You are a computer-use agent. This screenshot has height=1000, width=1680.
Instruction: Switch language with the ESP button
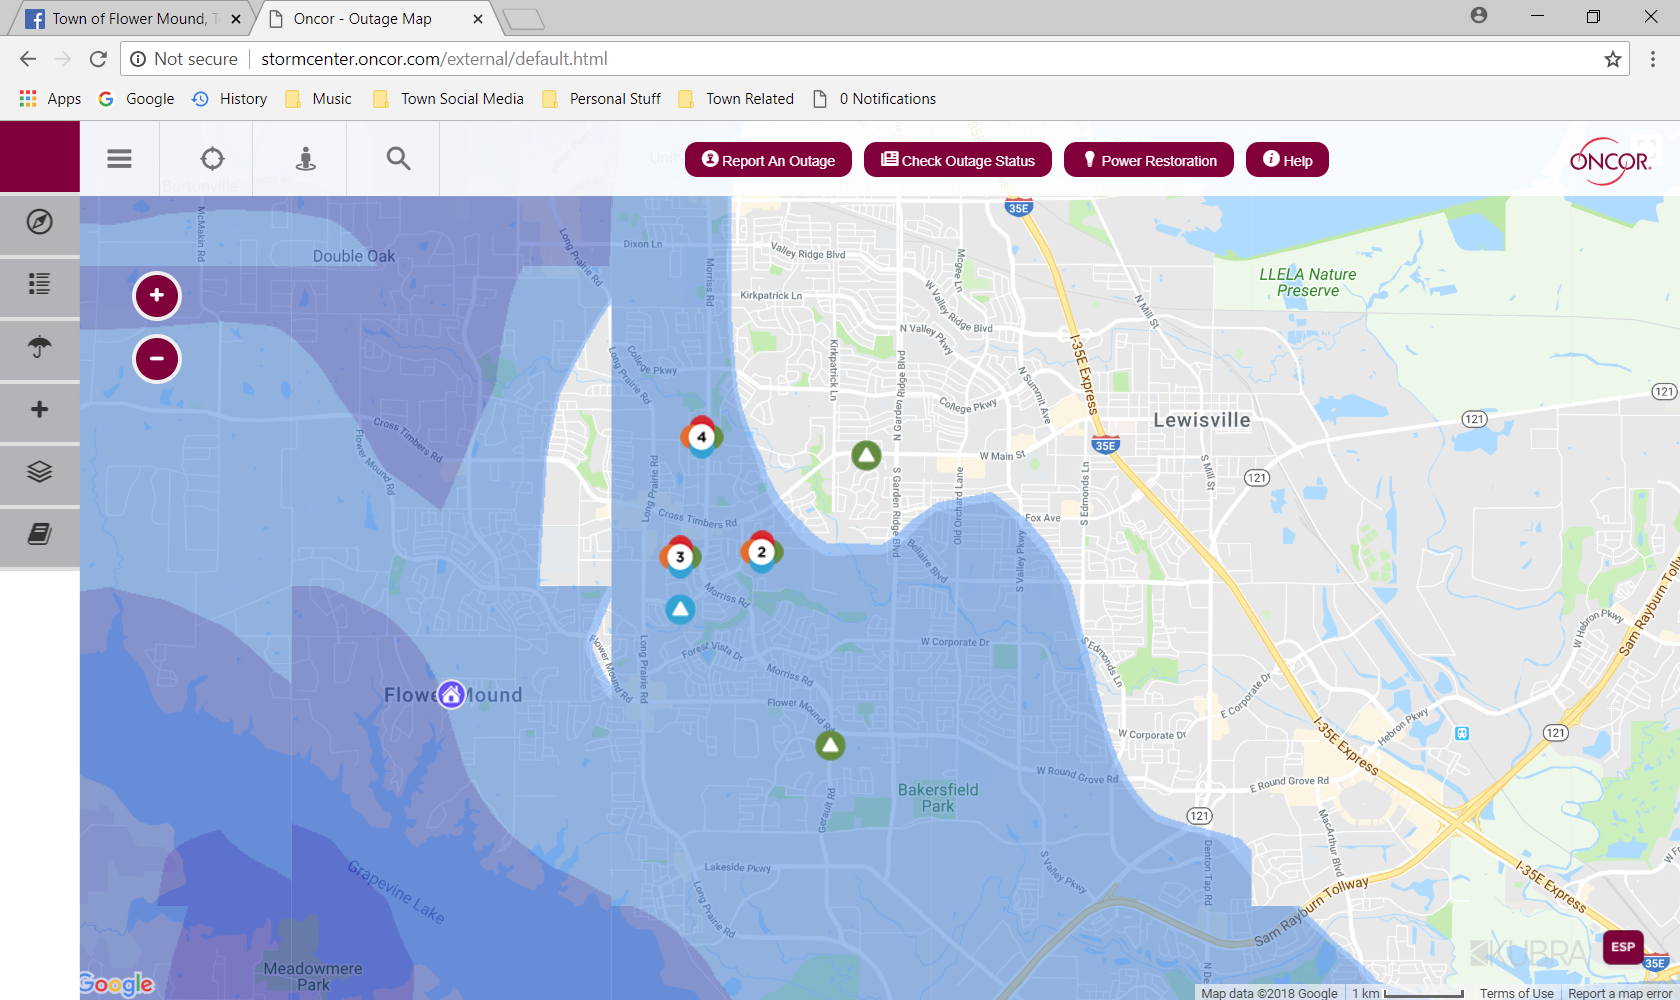point(1623,947)
